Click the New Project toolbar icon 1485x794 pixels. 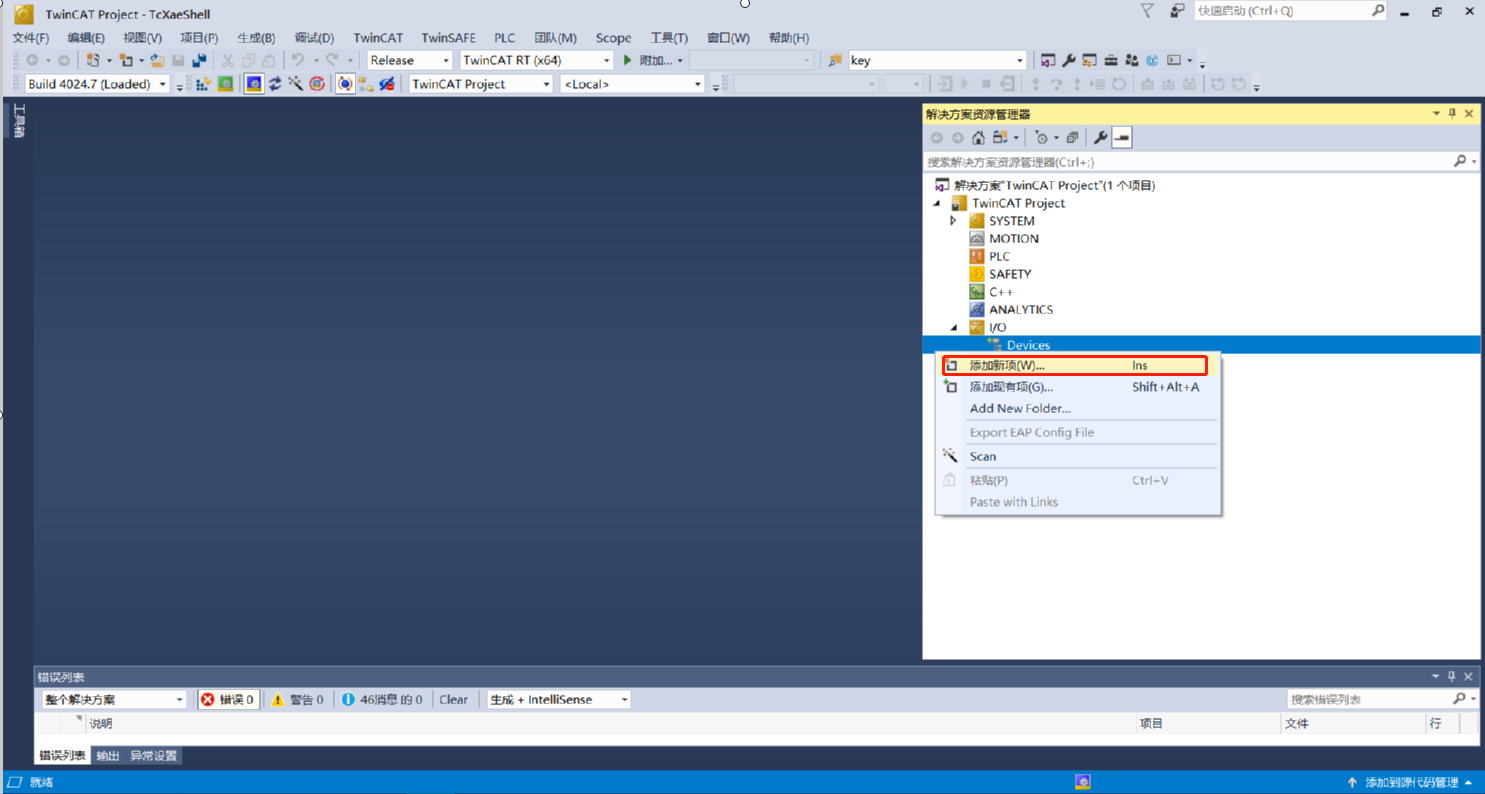(x=93, y=60)
